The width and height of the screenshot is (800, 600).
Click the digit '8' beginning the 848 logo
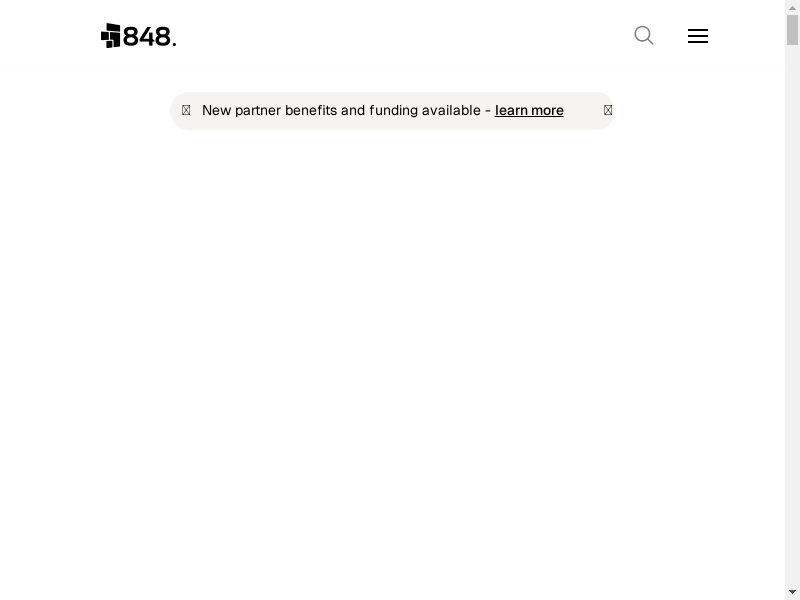coord(131,37)
